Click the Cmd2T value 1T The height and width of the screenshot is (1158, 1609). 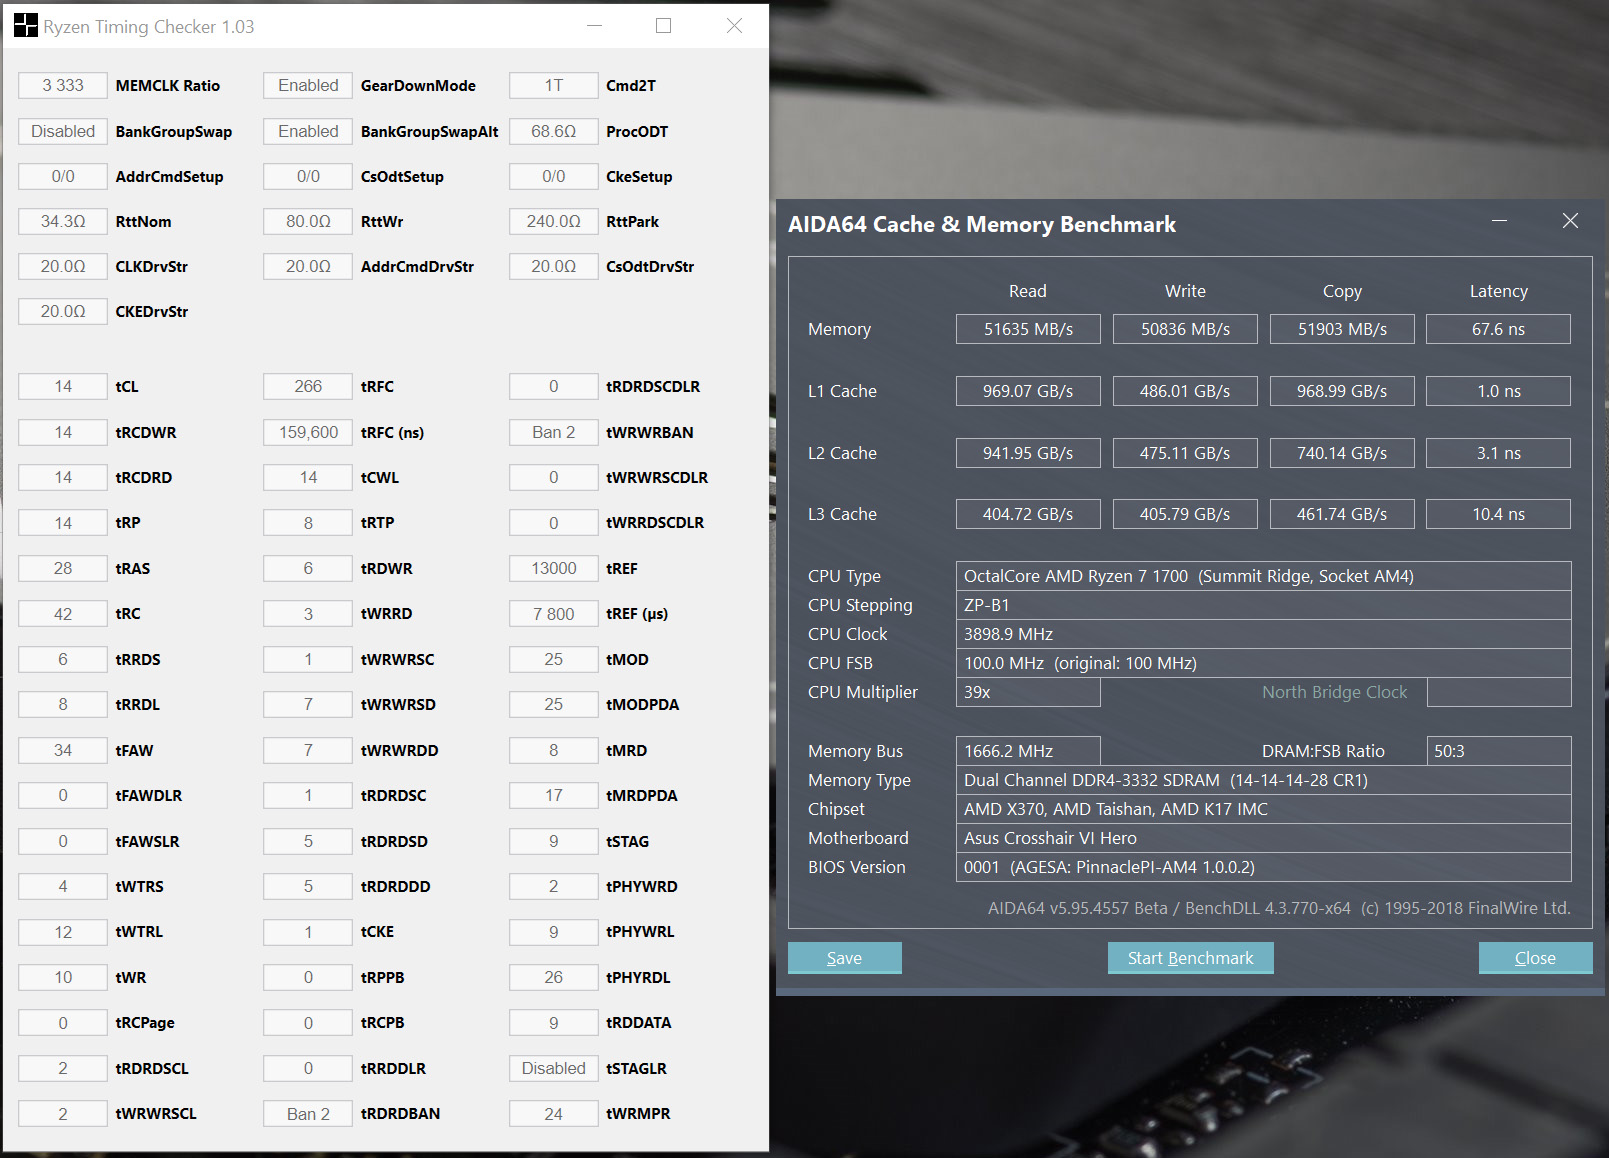pyautogui.click(x=553, y=86)
